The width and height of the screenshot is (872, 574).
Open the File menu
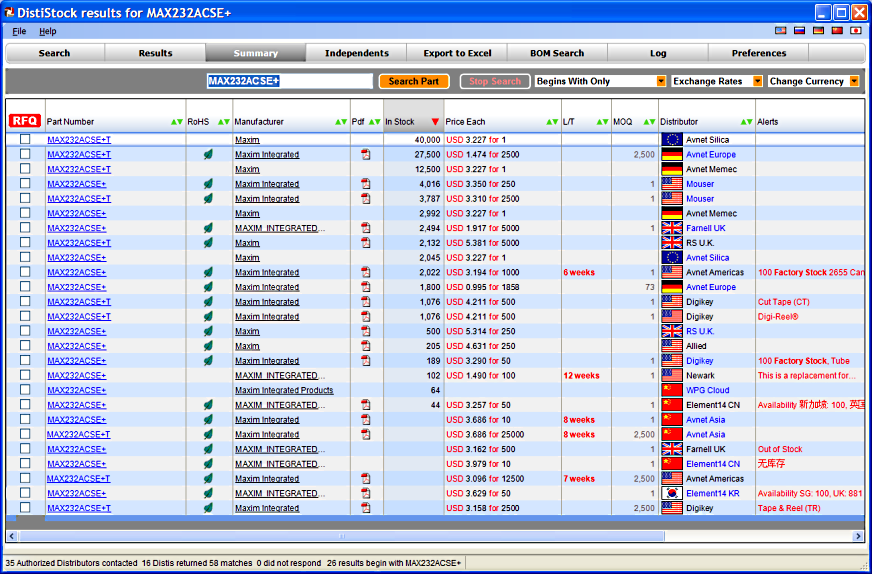(19, 31)
